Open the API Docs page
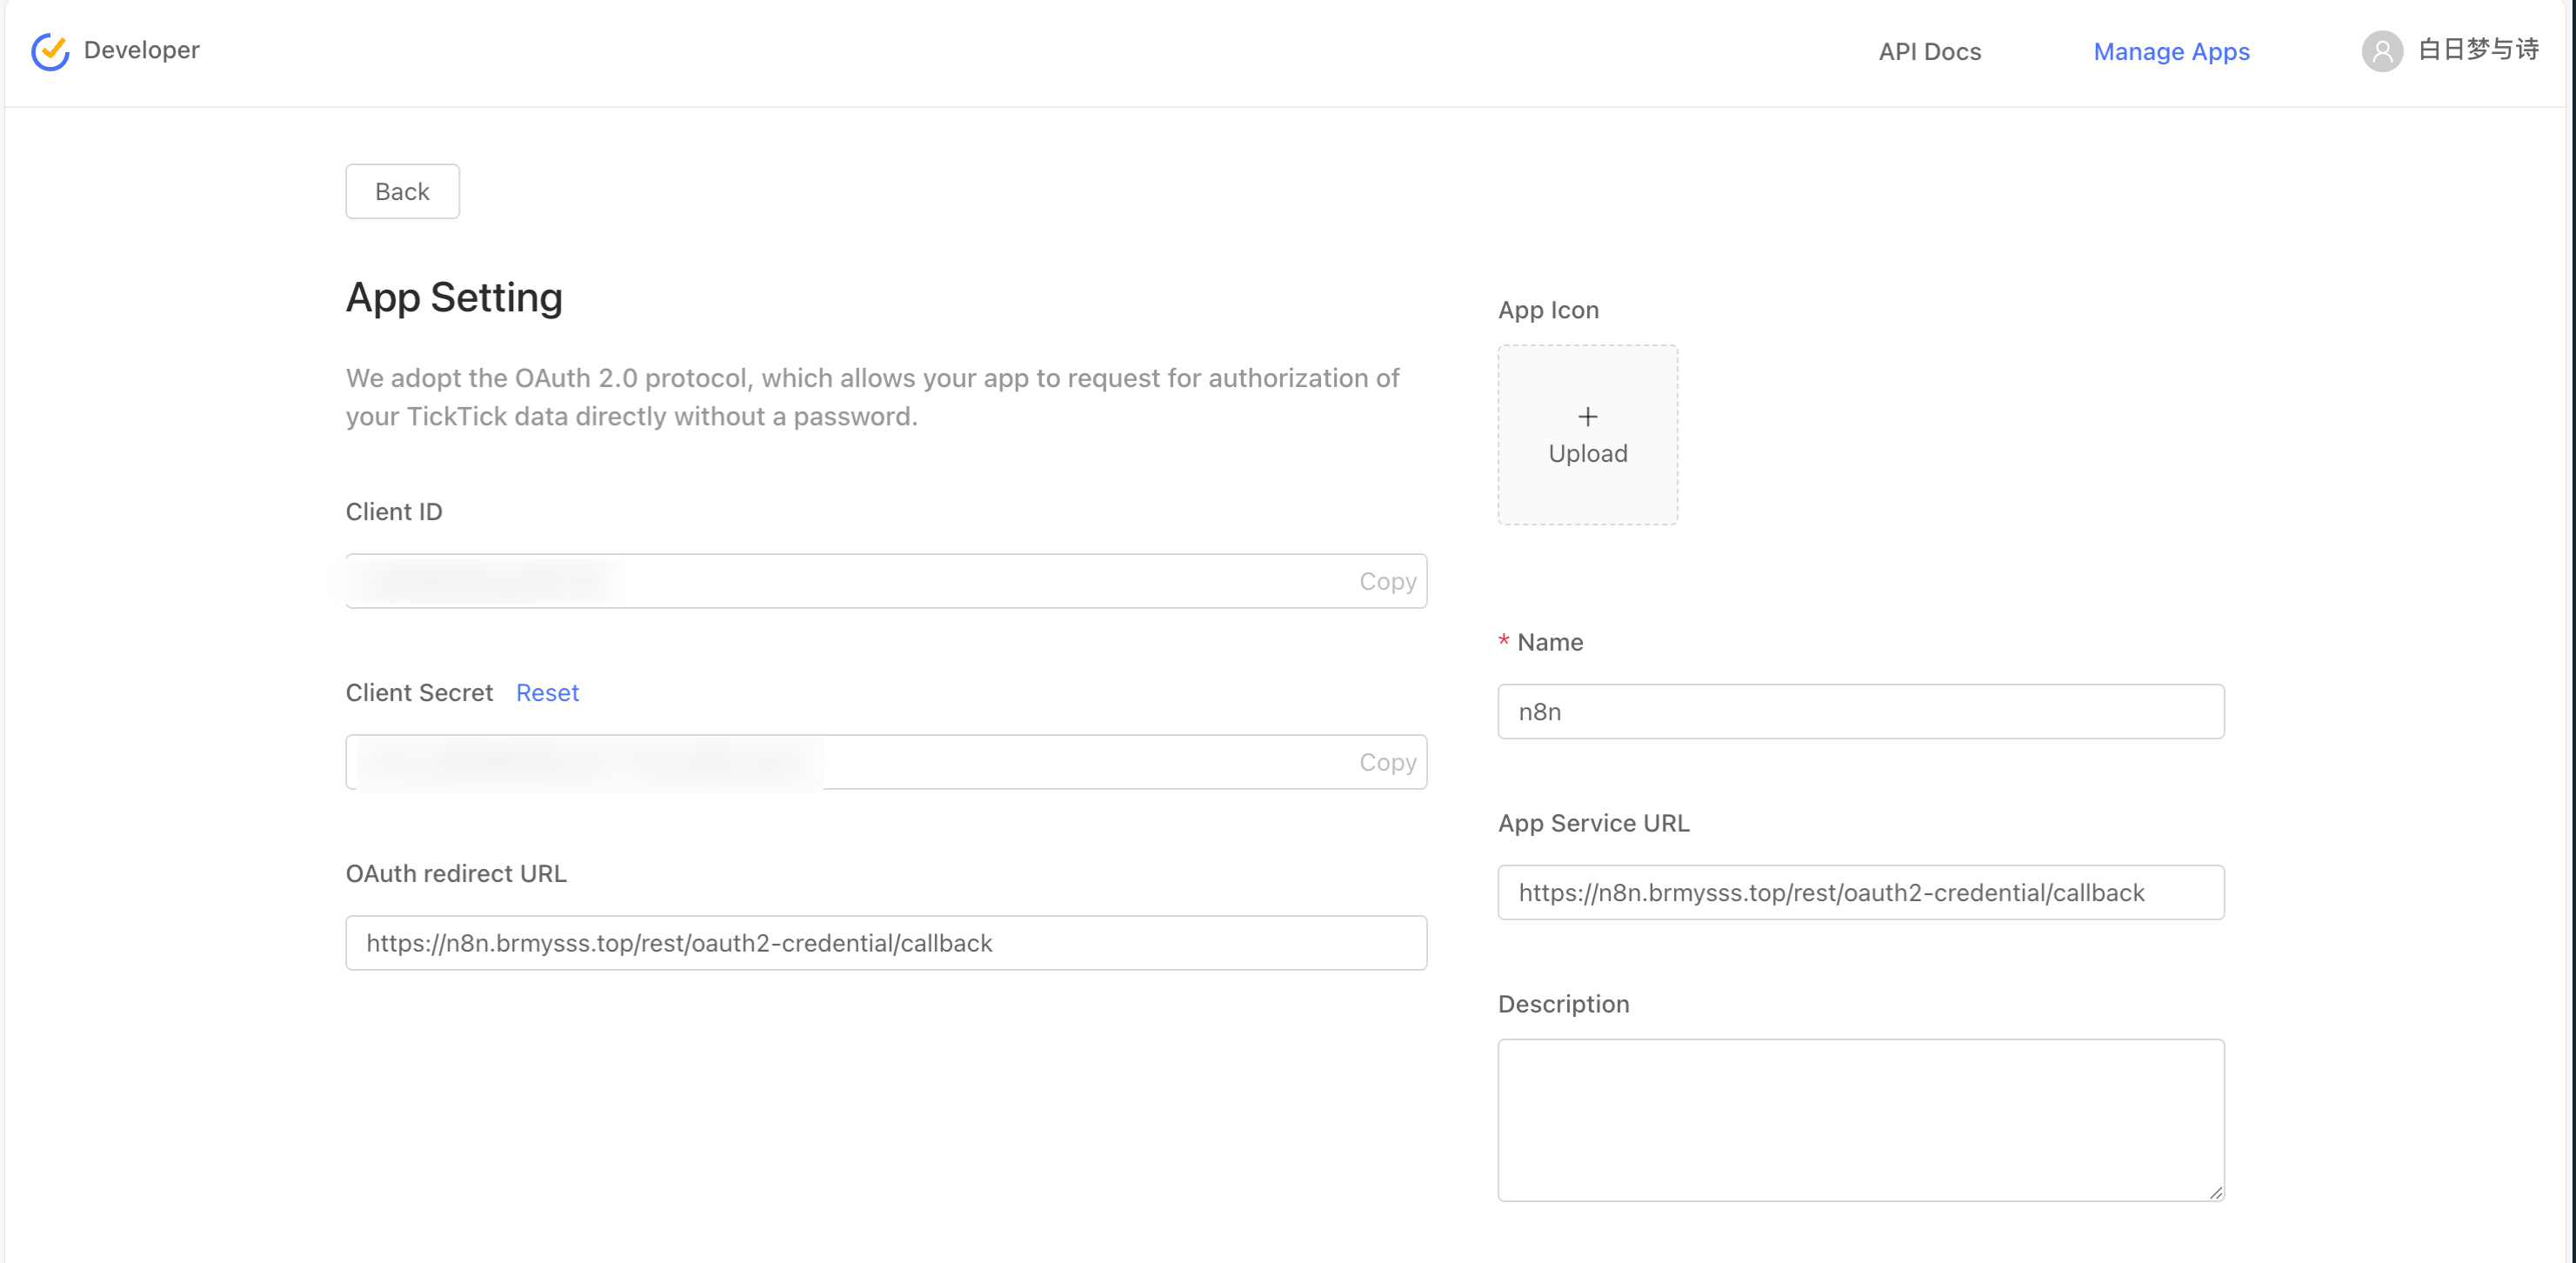 [x=1929, y=51]
